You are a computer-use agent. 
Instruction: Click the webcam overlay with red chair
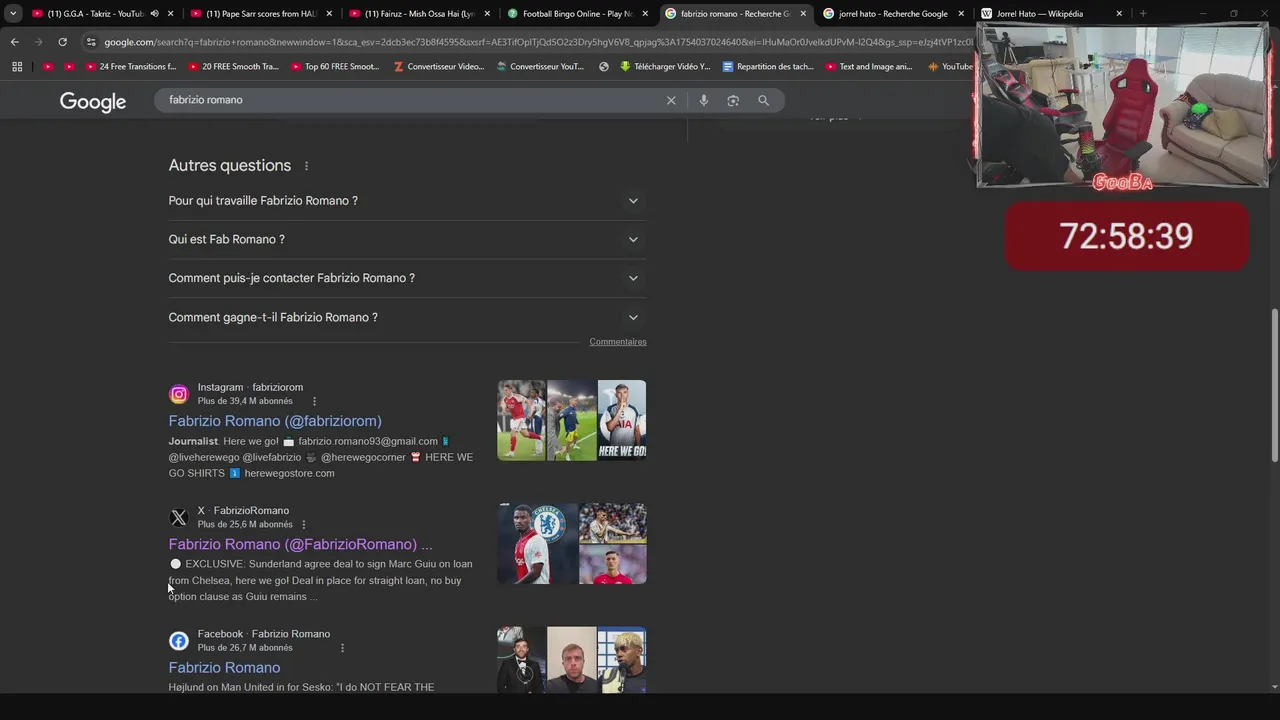[1122, 106]
